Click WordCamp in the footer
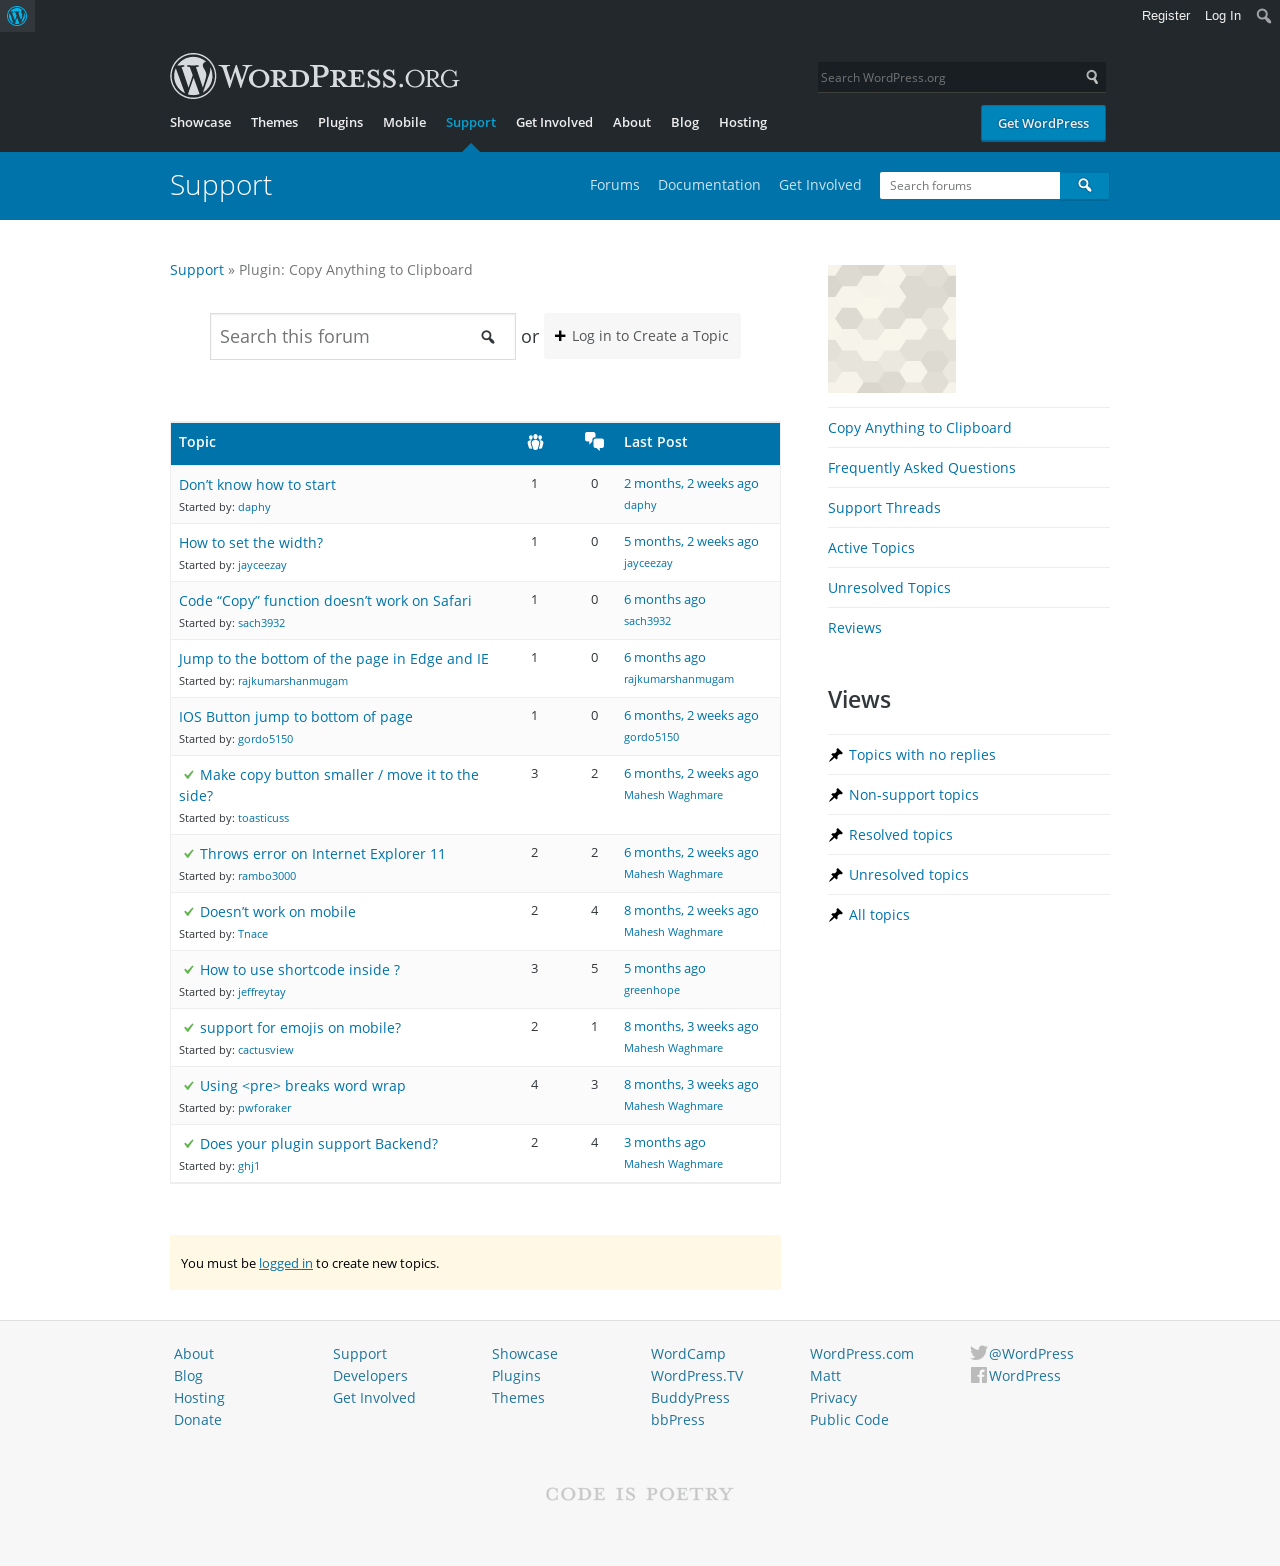The height and width of the screenshot is (1566, 1280). tap(688, 1354)
